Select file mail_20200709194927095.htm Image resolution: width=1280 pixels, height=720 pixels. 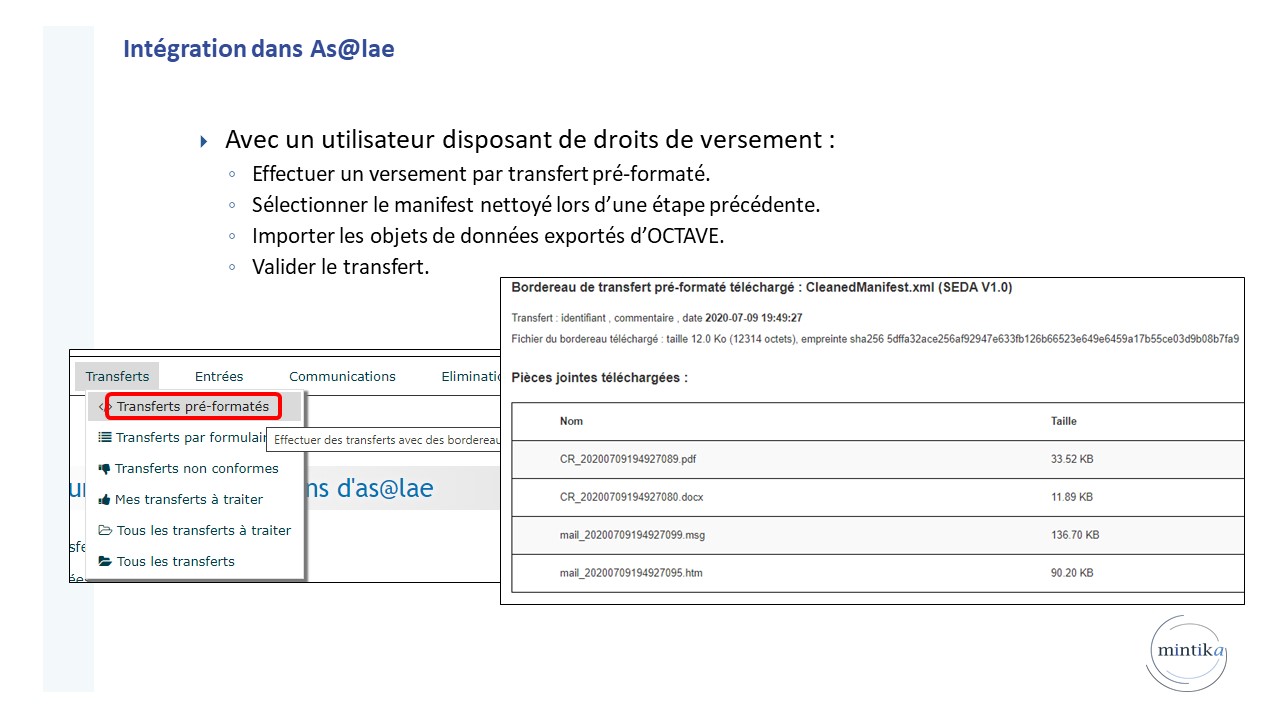click(631, 573)
